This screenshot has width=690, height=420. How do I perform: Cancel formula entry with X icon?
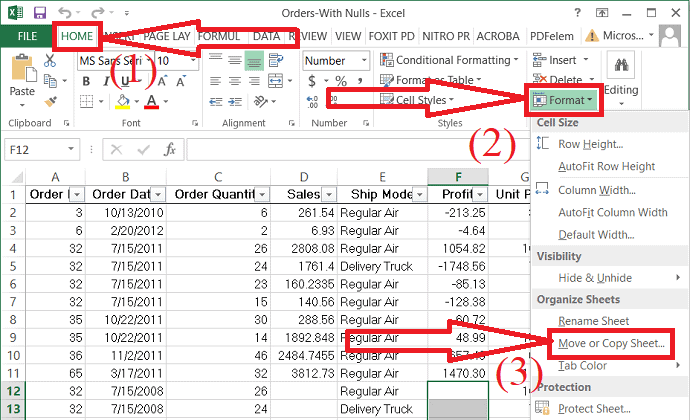point(117,150)
